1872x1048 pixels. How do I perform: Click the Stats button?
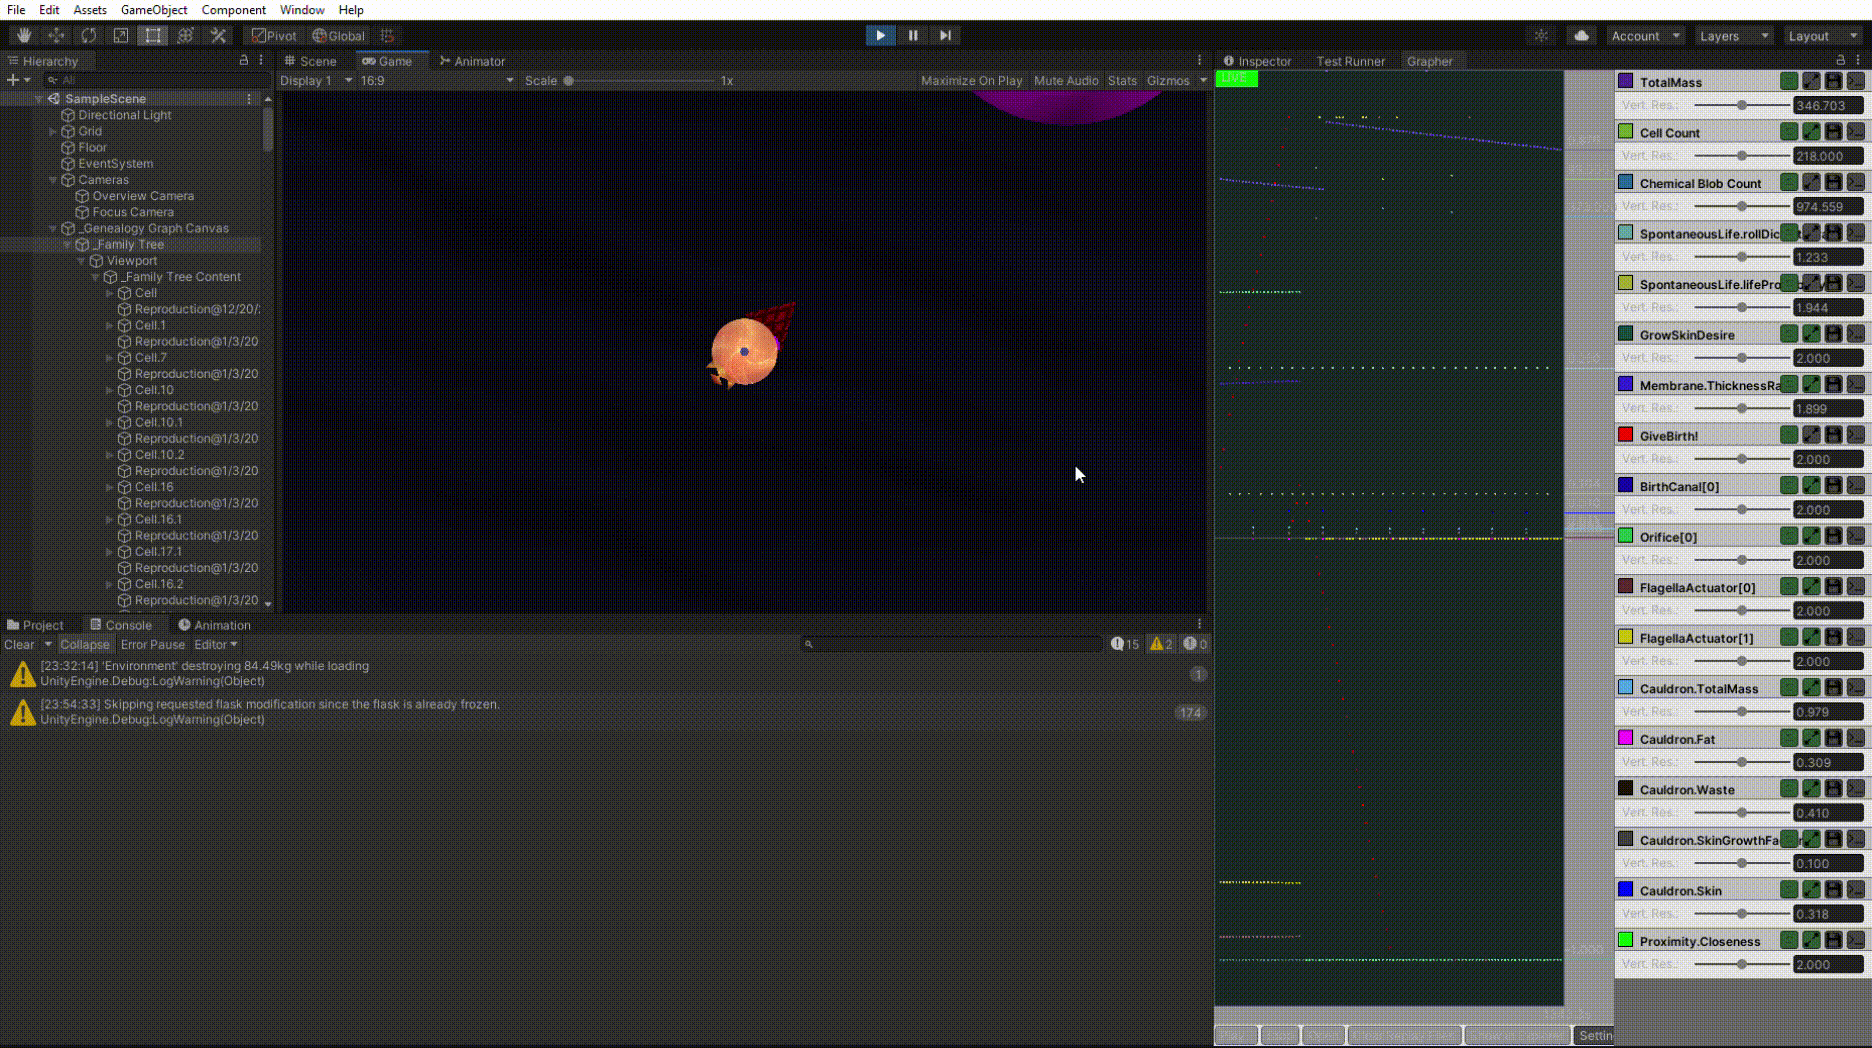click(x=1122, y=80)
